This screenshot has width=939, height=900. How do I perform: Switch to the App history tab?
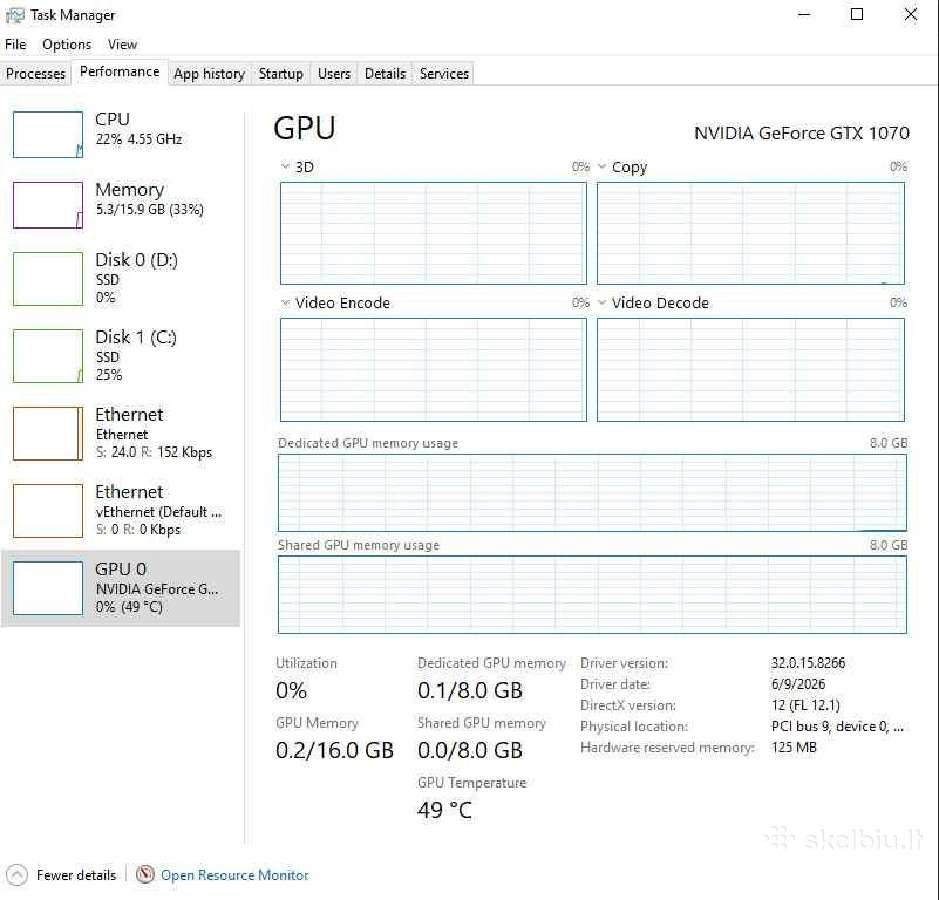[209, 74]
